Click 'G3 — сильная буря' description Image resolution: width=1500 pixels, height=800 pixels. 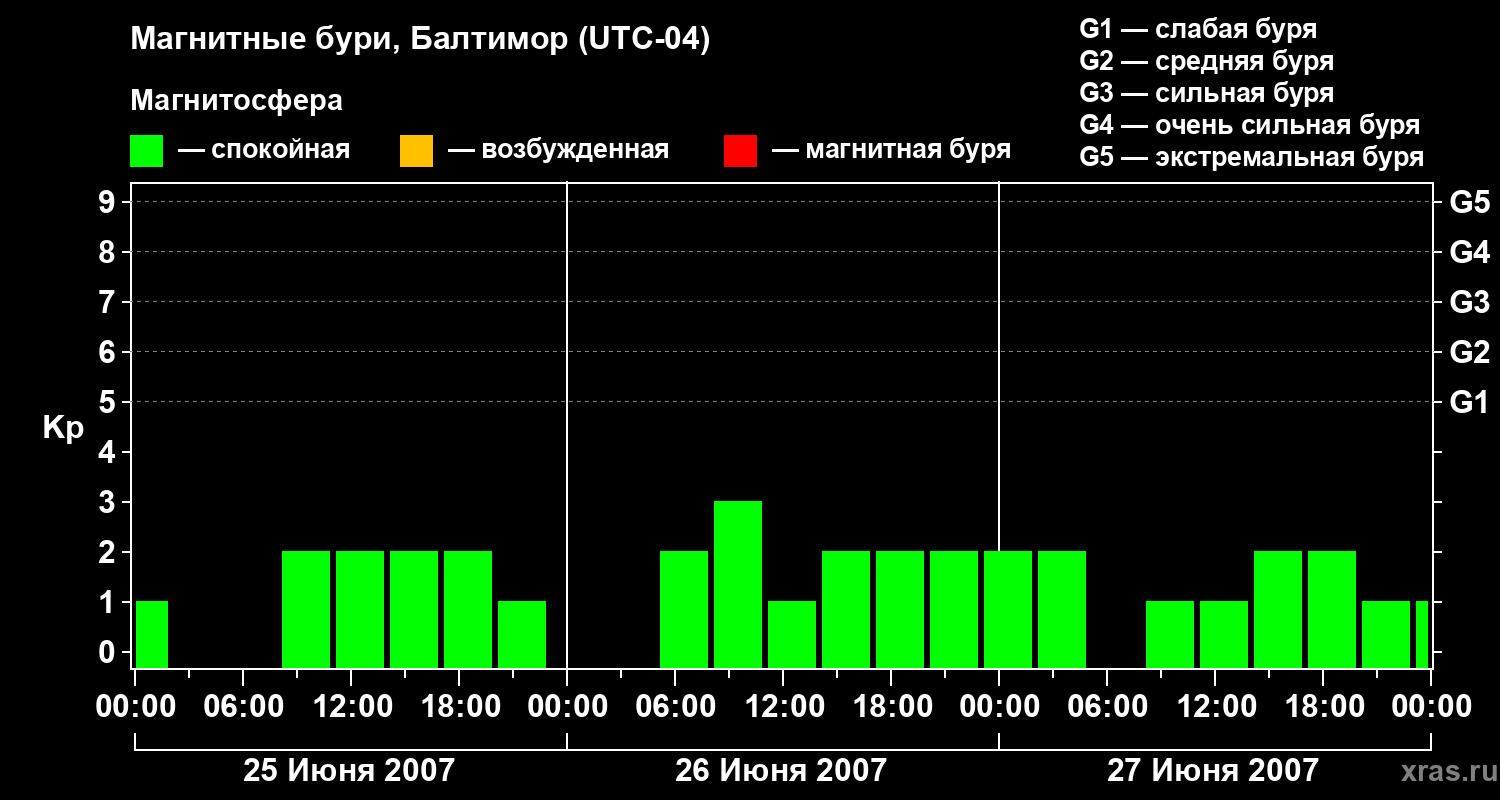1206,92
